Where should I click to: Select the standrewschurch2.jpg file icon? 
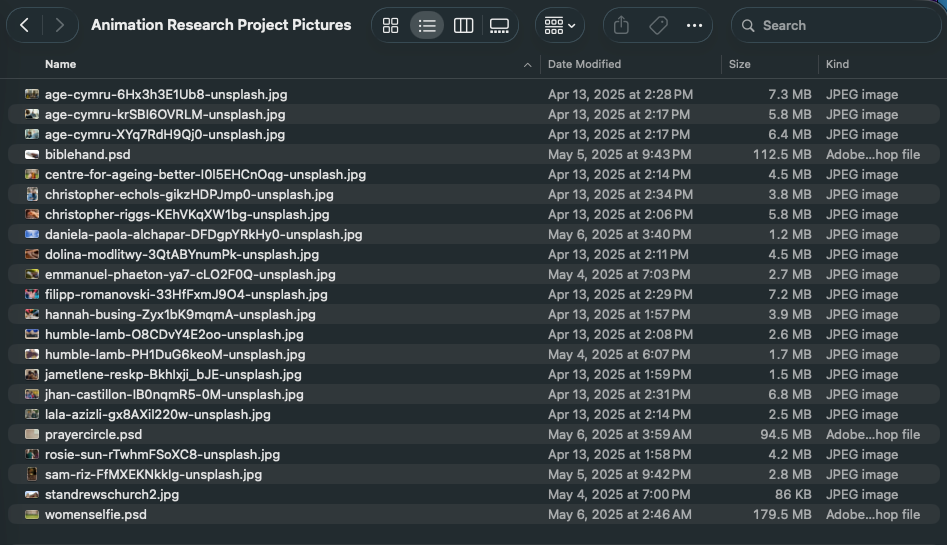pos(32,494)
